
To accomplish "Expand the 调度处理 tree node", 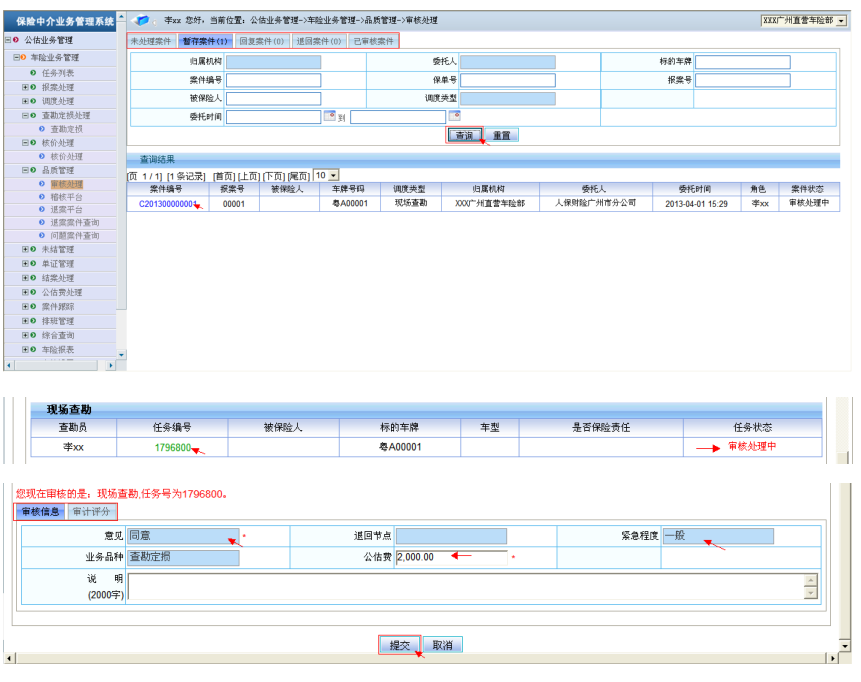I will [x=25, y=101].
